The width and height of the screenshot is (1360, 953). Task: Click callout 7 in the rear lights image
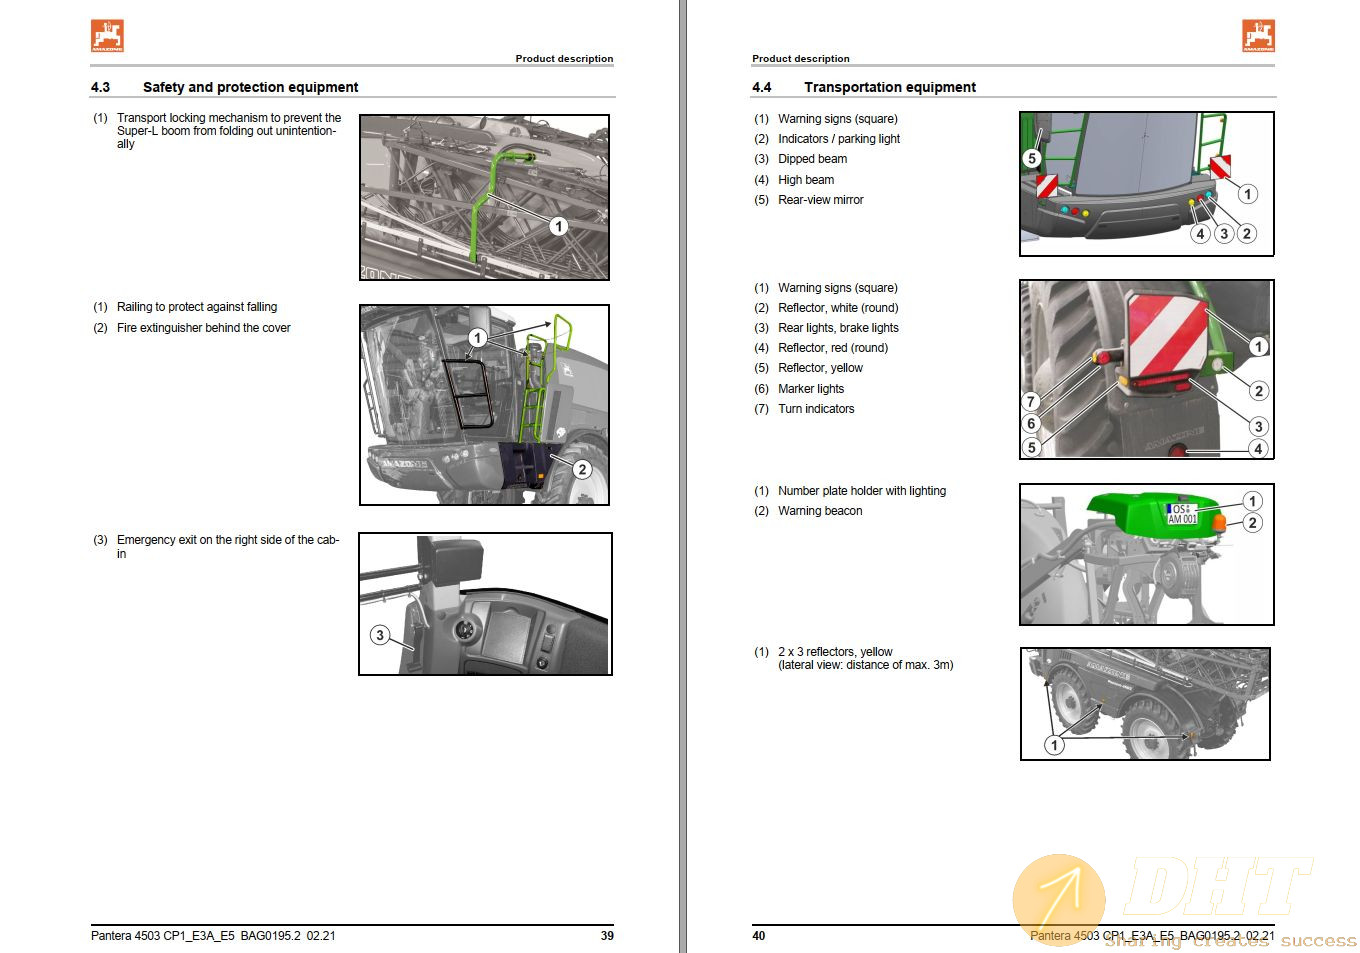click(1031, 401)
